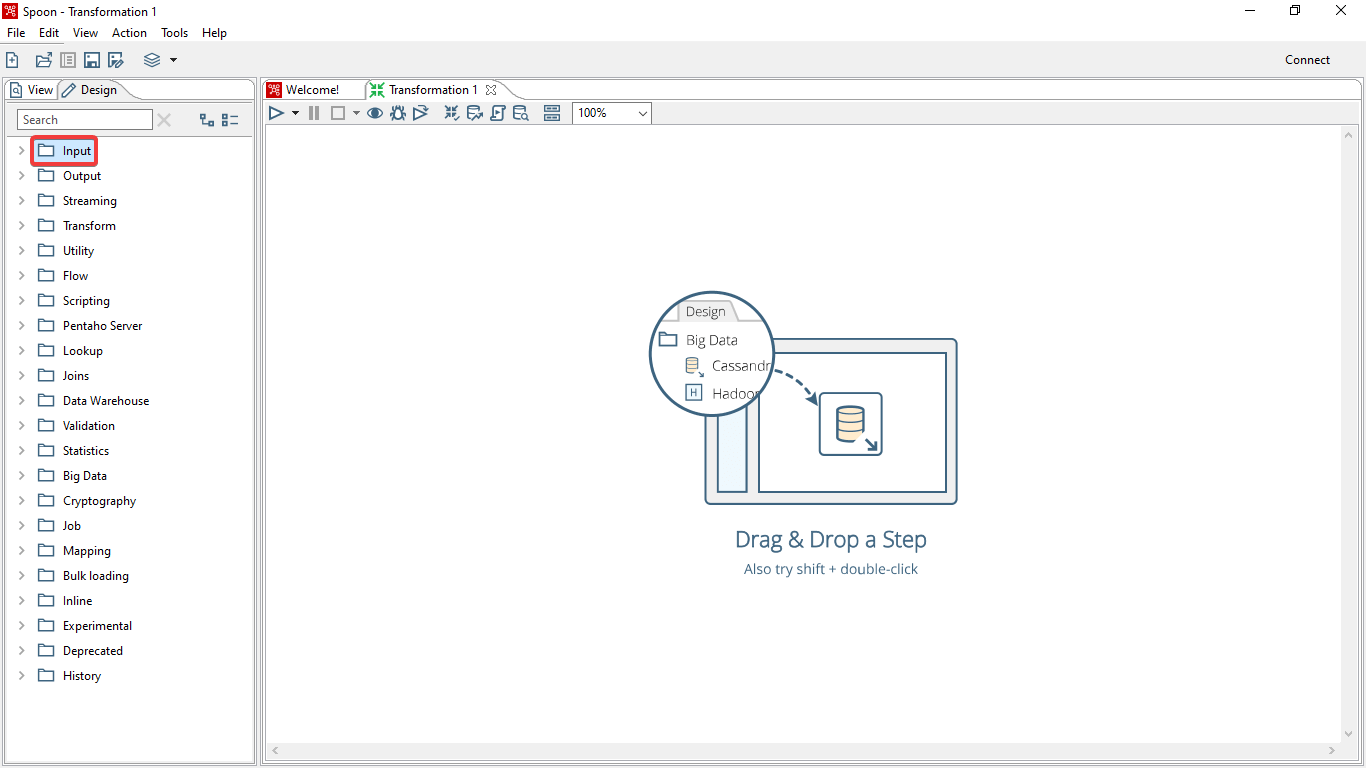Expand the Transform folder chevron
Screen dimensions: 1366x768
click(x=21, y=226)
